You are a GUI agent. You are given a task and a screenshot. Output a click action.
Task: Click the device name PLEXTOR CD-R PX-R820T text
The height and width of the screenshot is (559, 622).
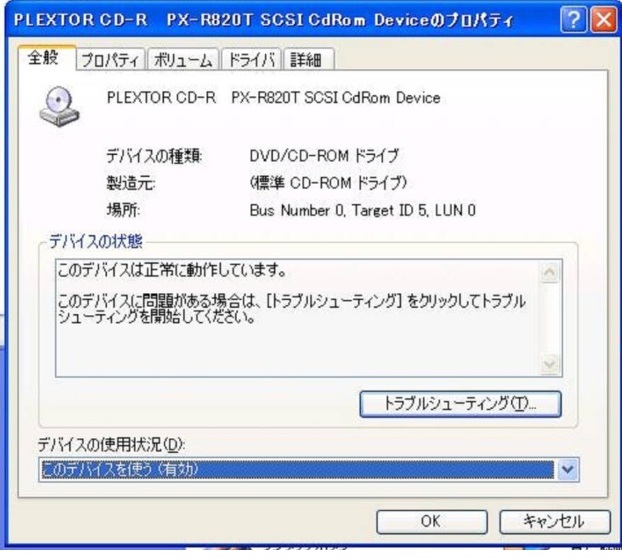(x=274, y=98)
